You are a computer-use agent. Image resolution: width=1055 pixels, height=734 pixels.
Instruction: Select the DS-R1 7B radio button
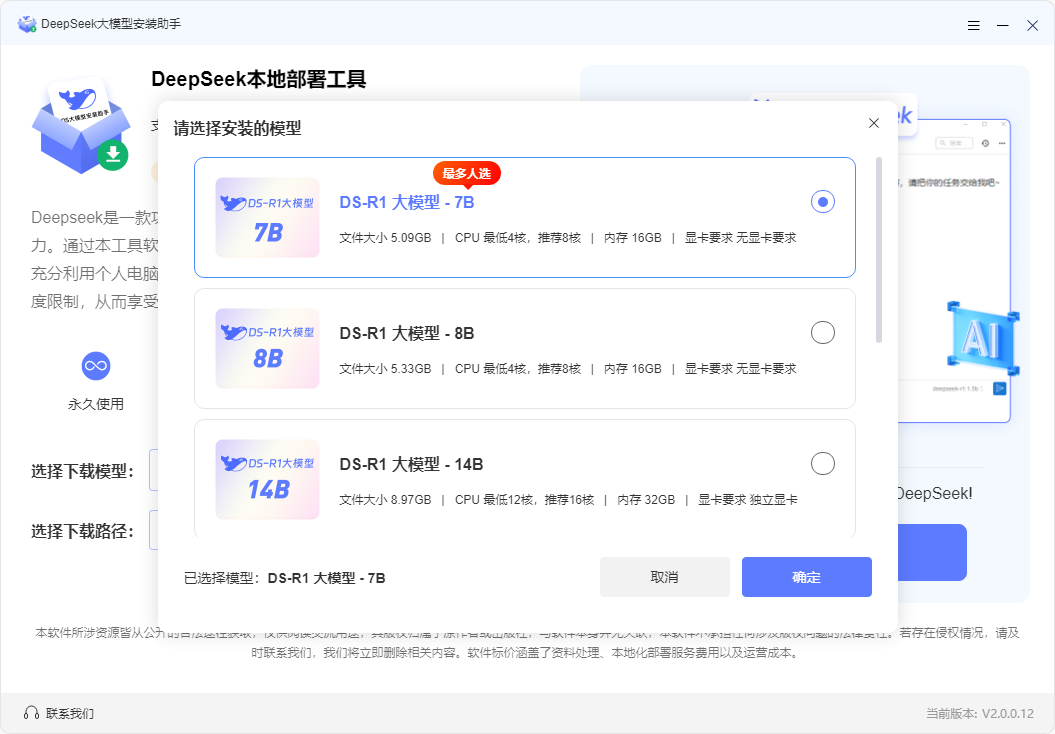pyautogui.click(x=822, y=202)
